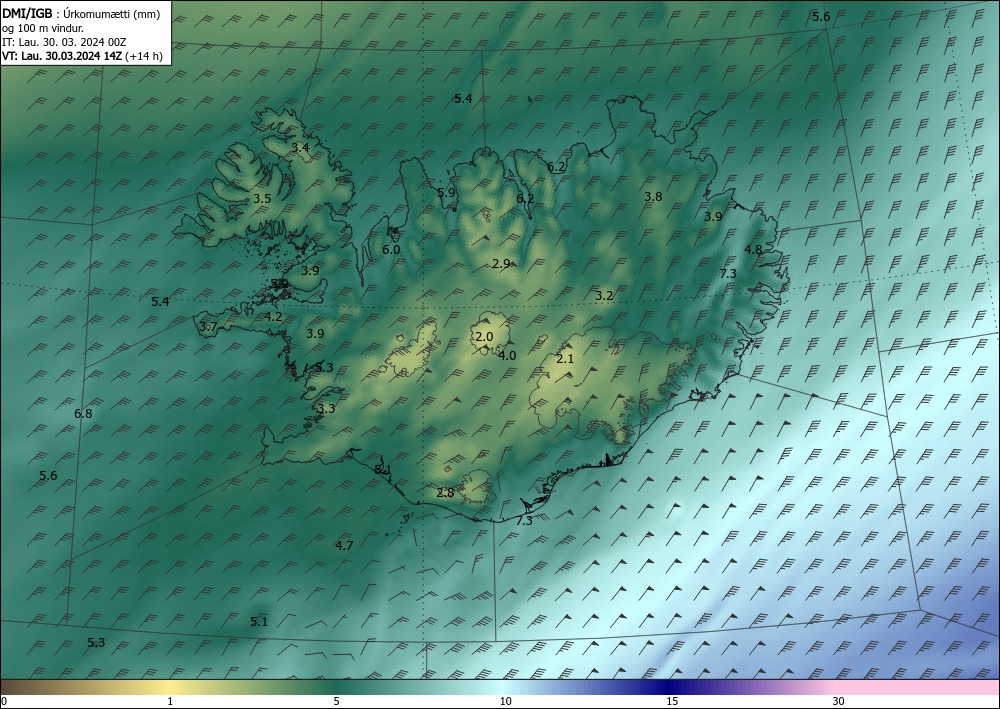This screenshot has width=1000, height=709.
Task: Click the "10" label on the color scale
Action: 505,702
